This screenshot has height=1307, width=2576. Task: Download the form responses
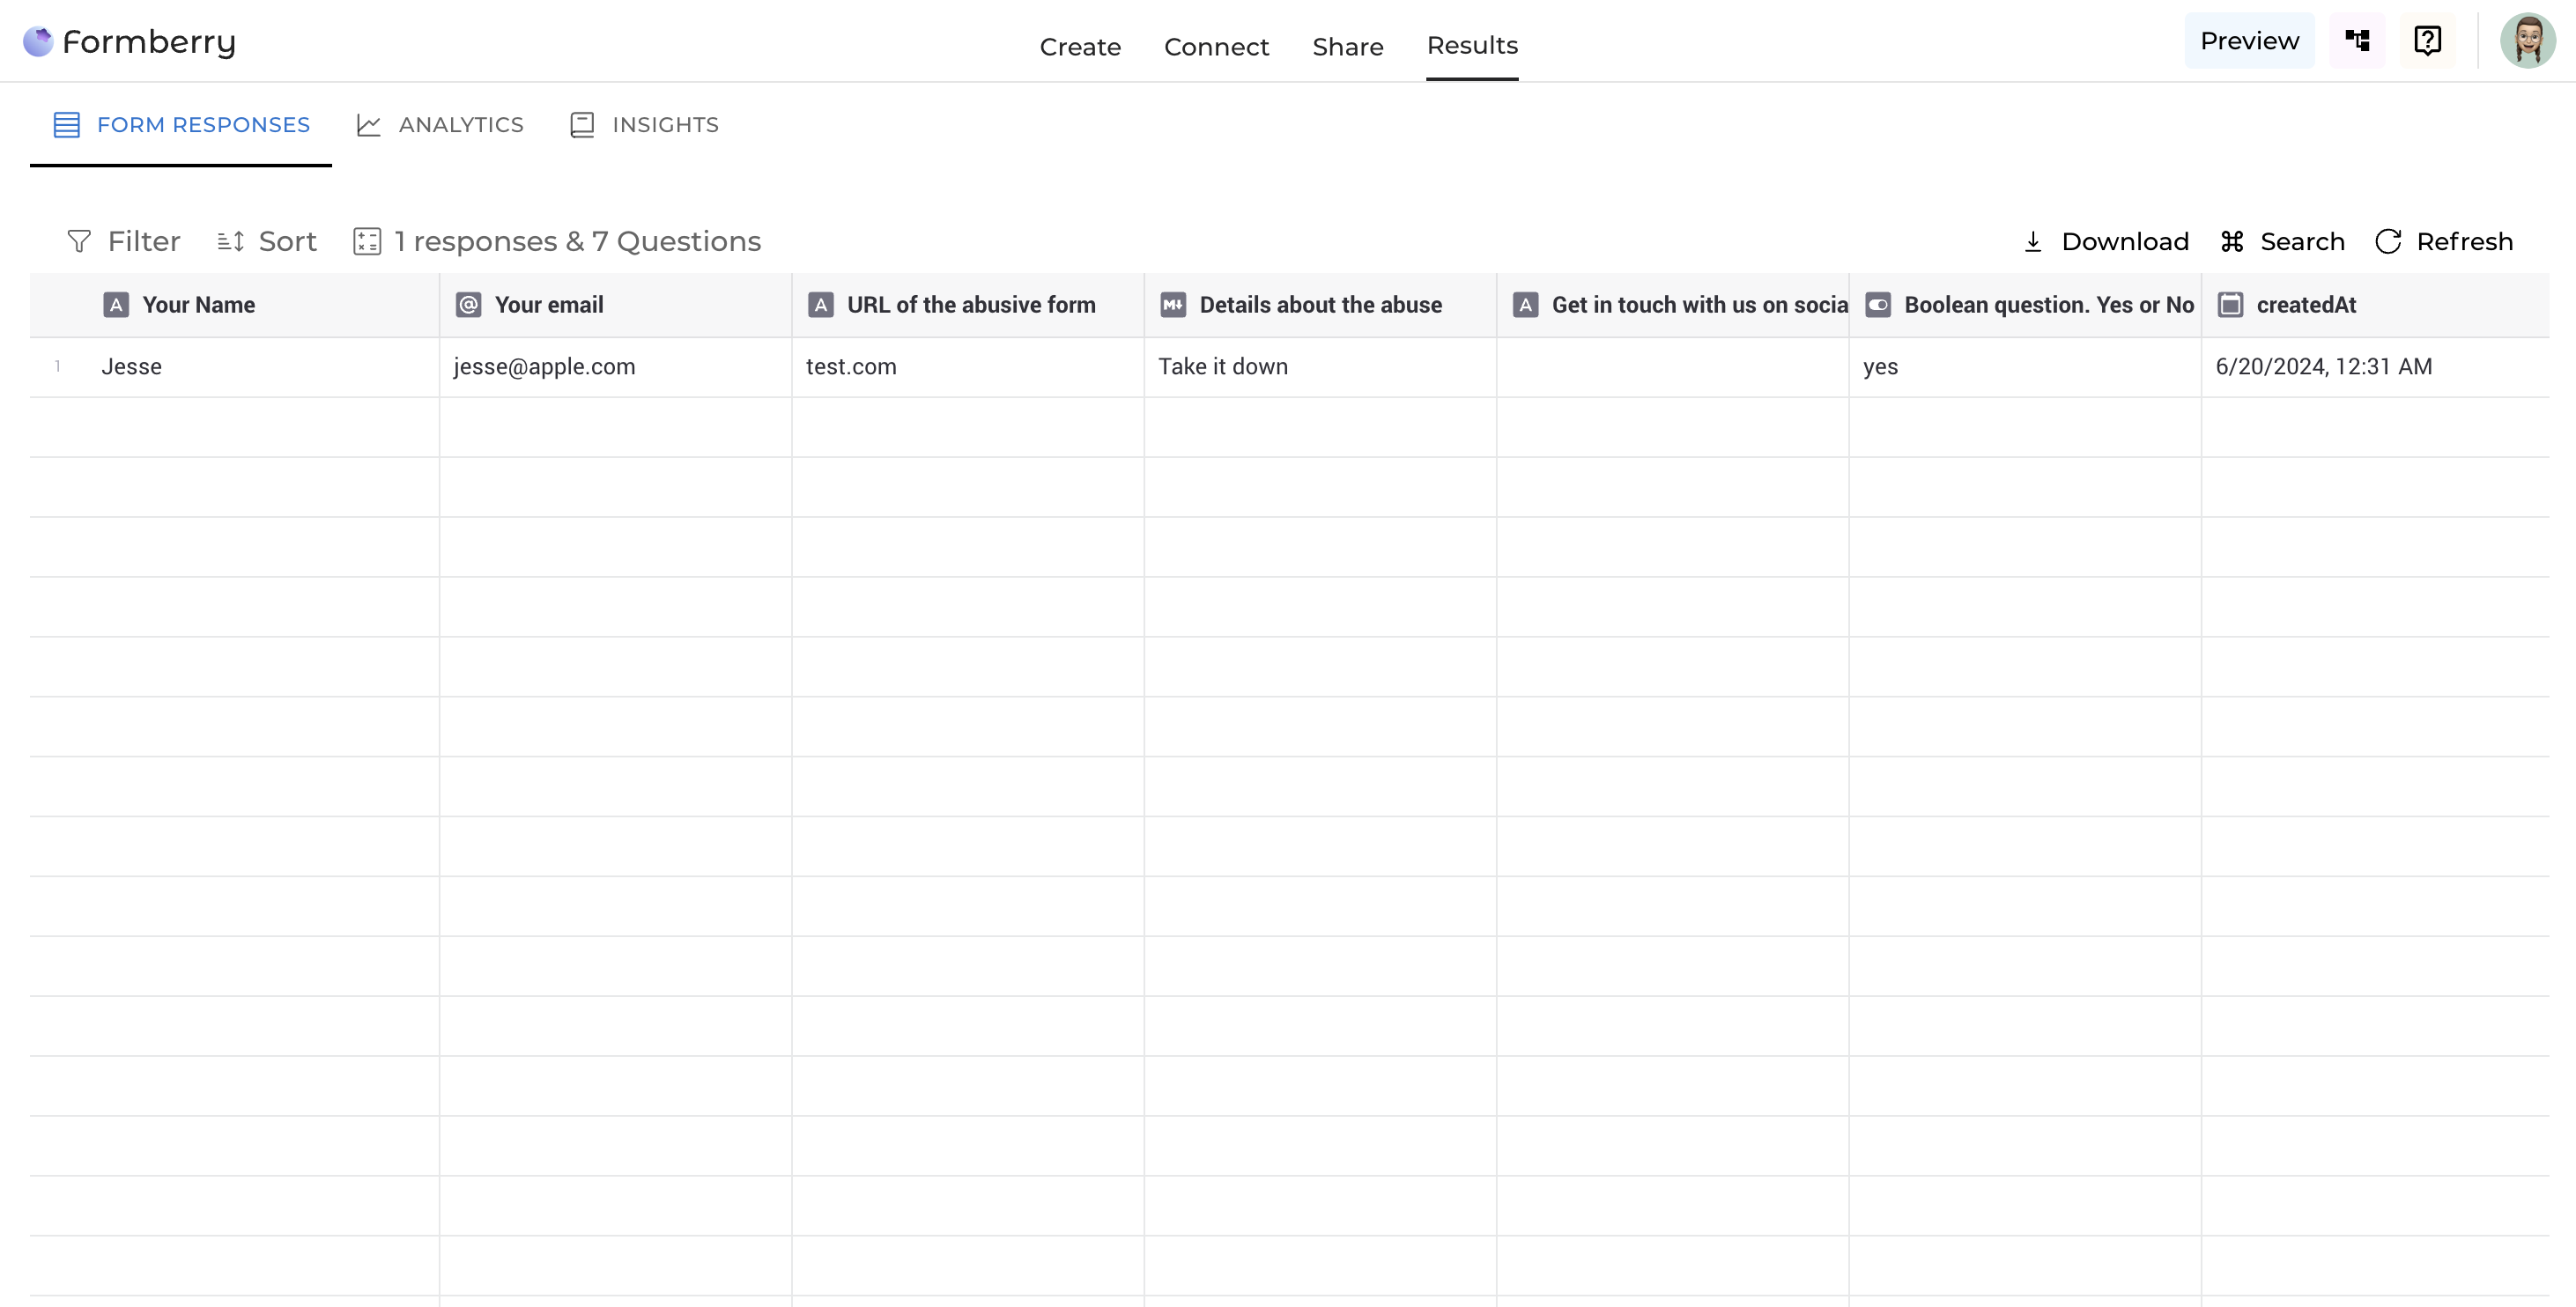click(x=2105, y=242)
